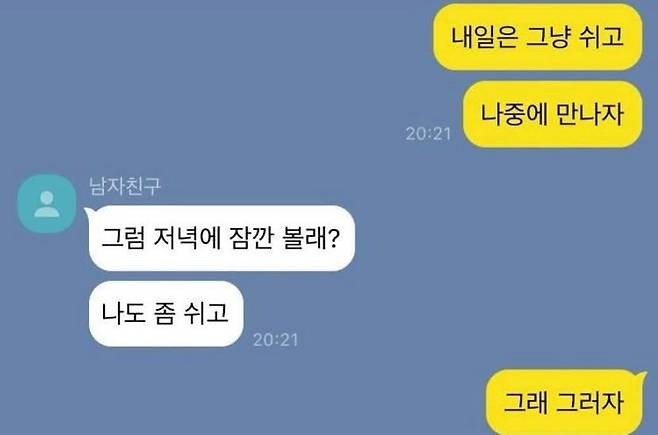The image size is (658, 435).
Task: Click the sender name 남자친구
Action: (125, 186)
